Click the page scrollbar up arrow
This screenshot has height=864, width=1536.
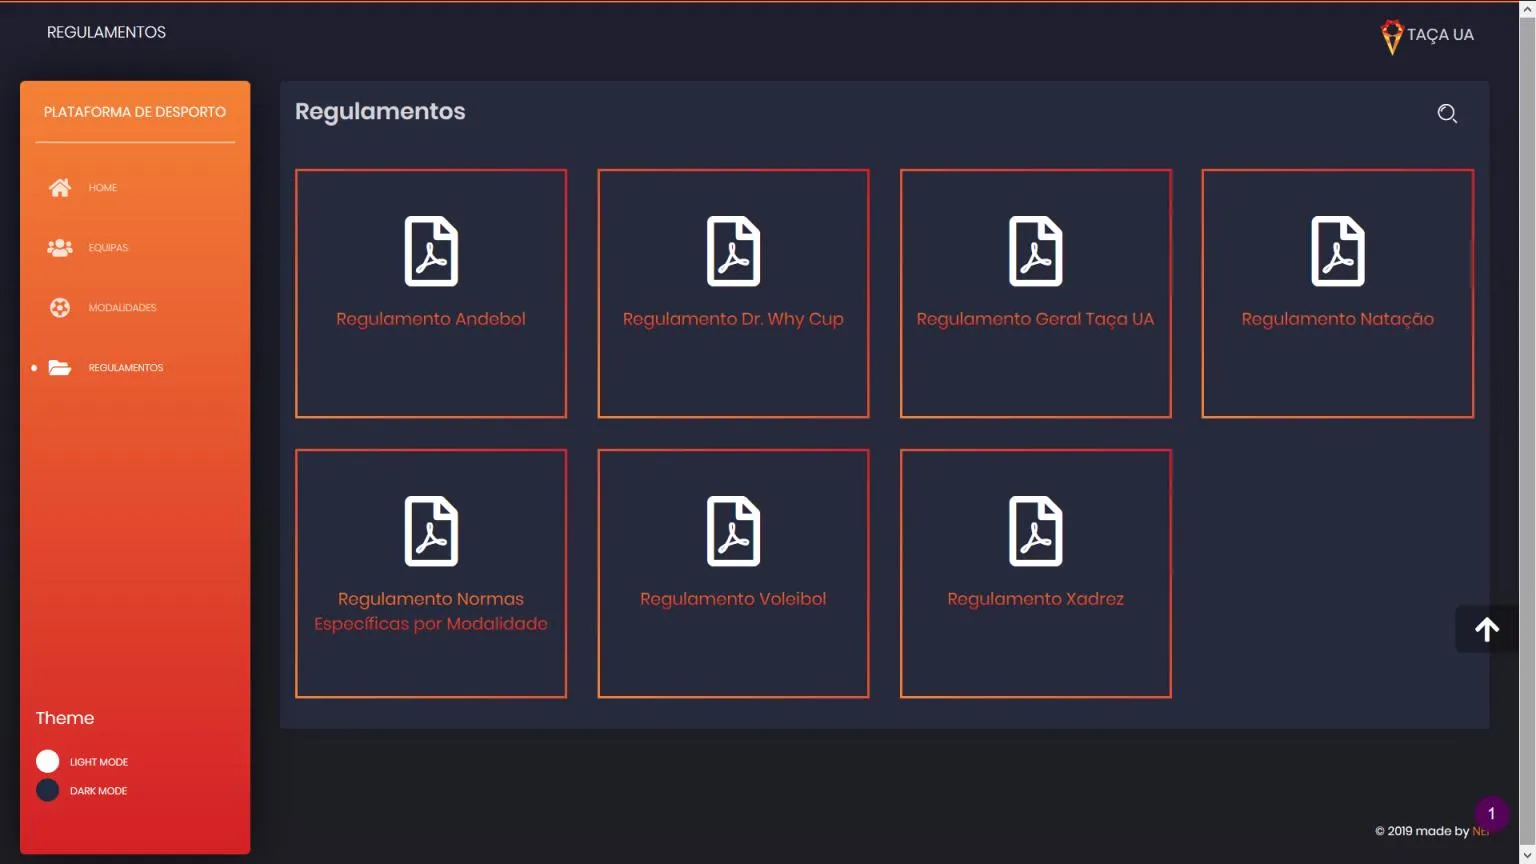coord(1527,9)
